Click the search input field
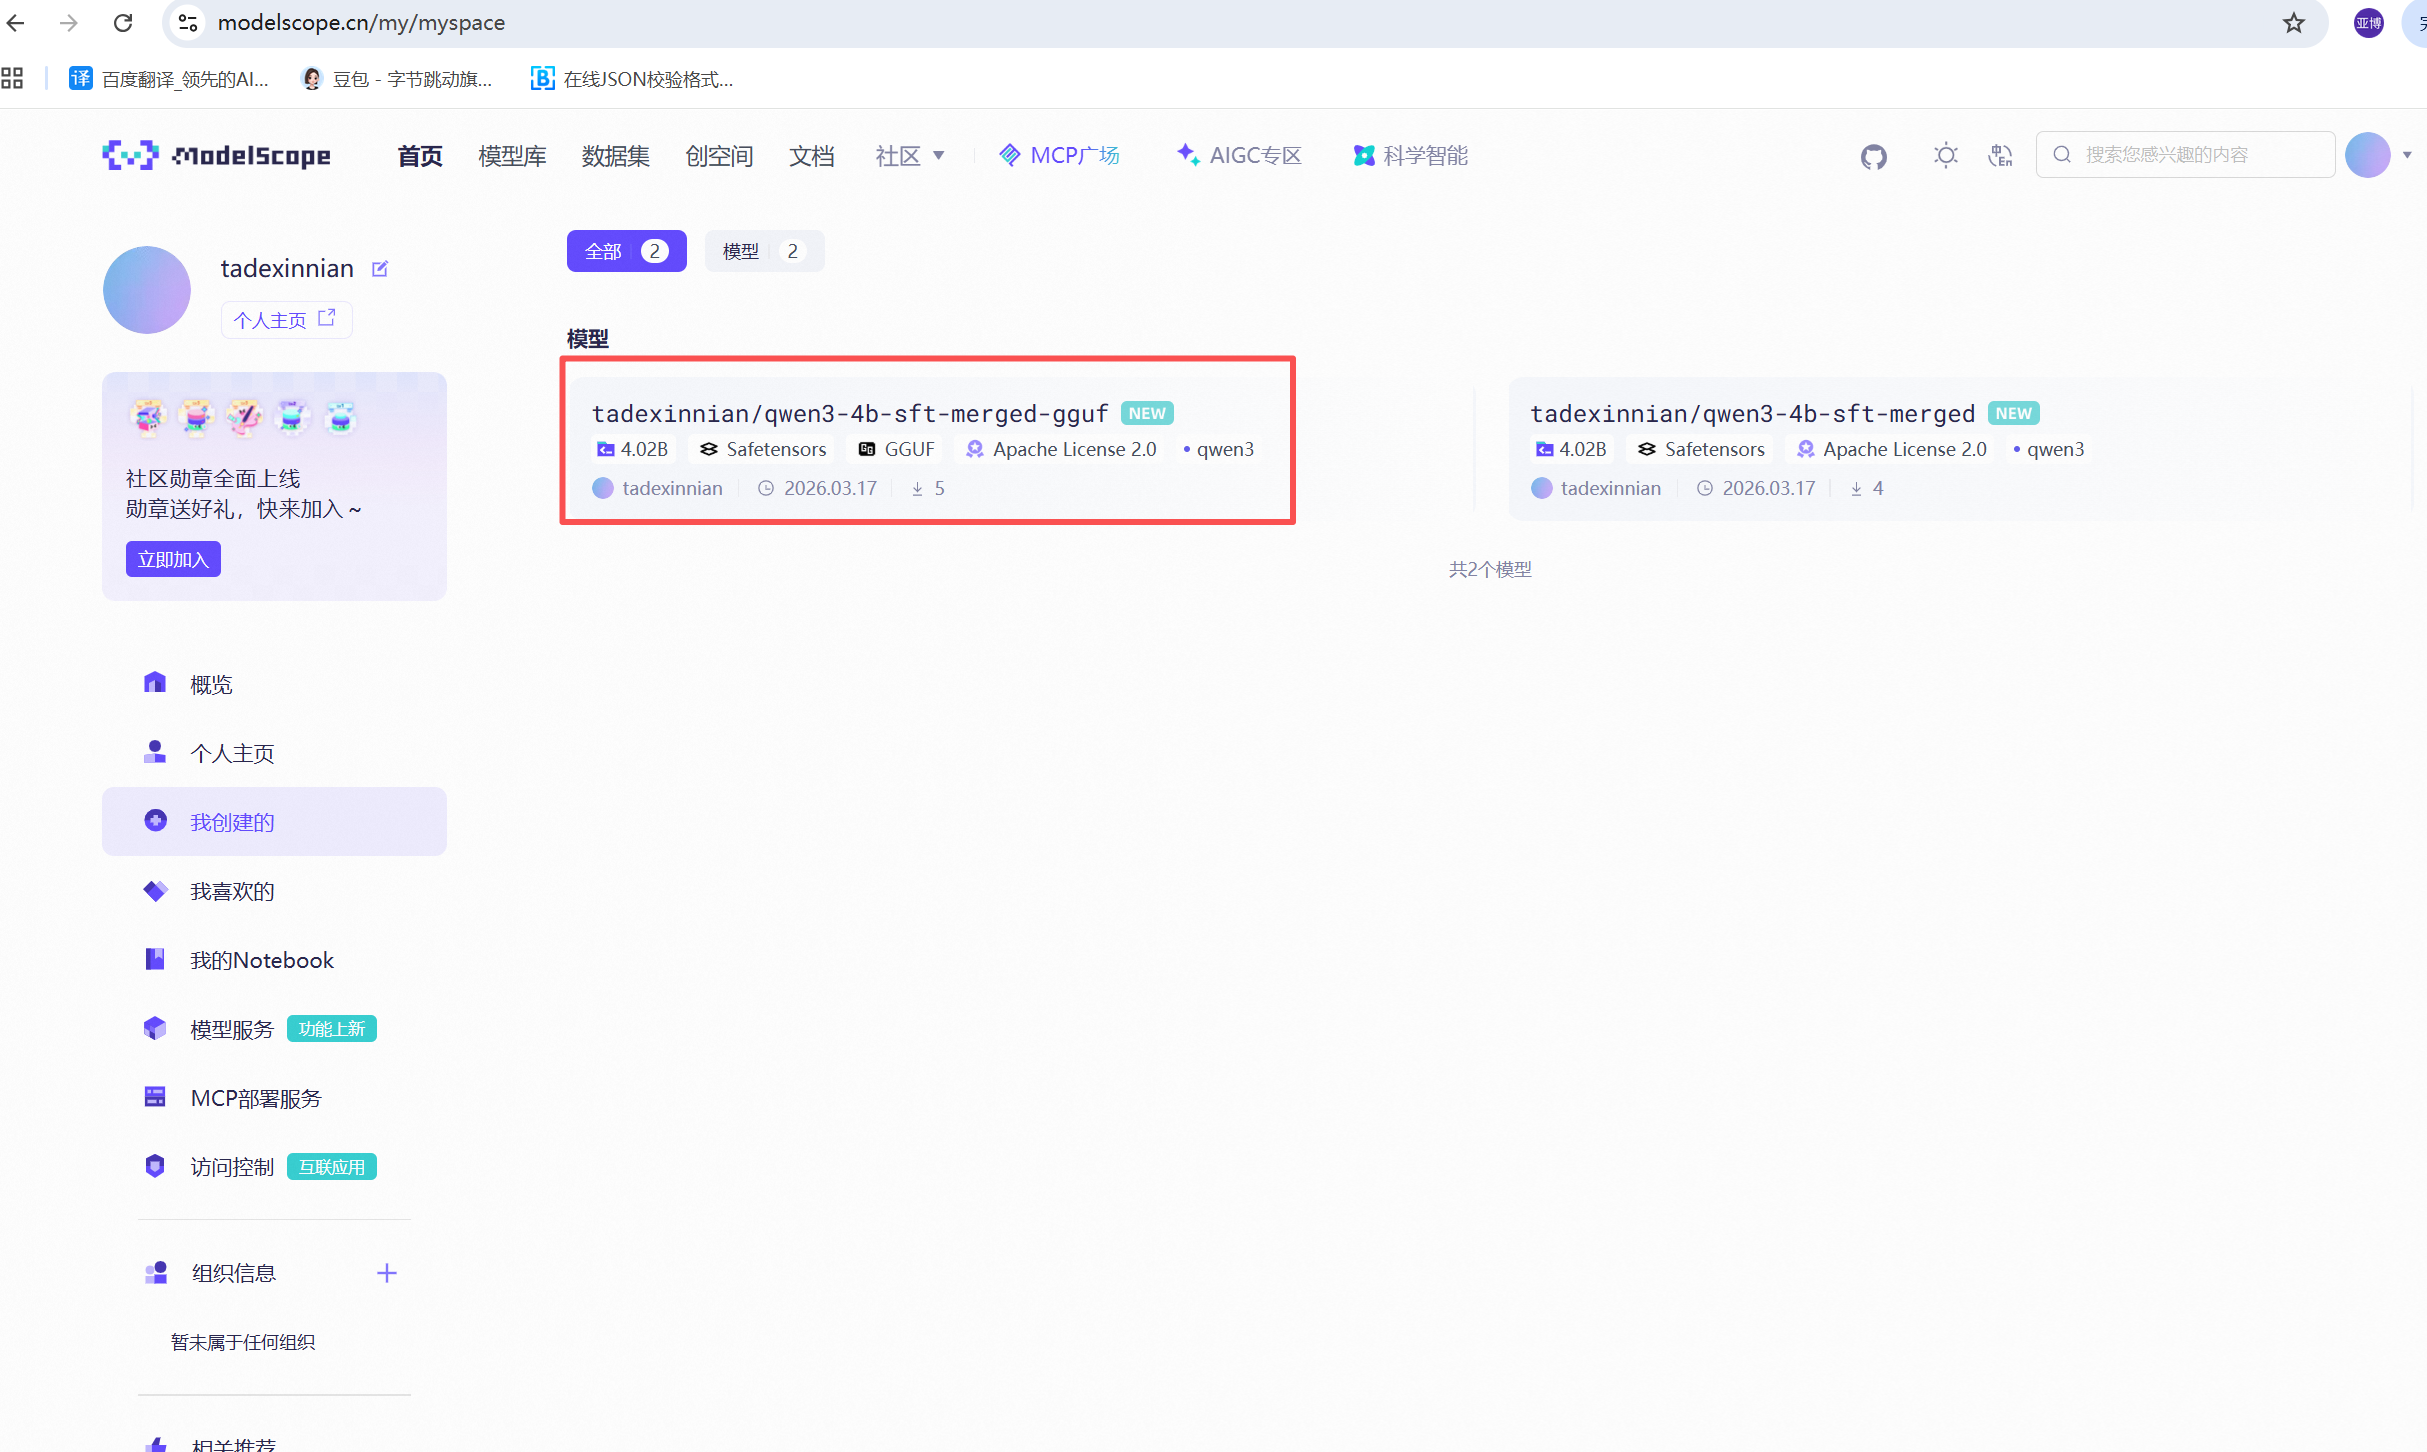This screenshot has width=2427, height=1452. coord(2185,155)
